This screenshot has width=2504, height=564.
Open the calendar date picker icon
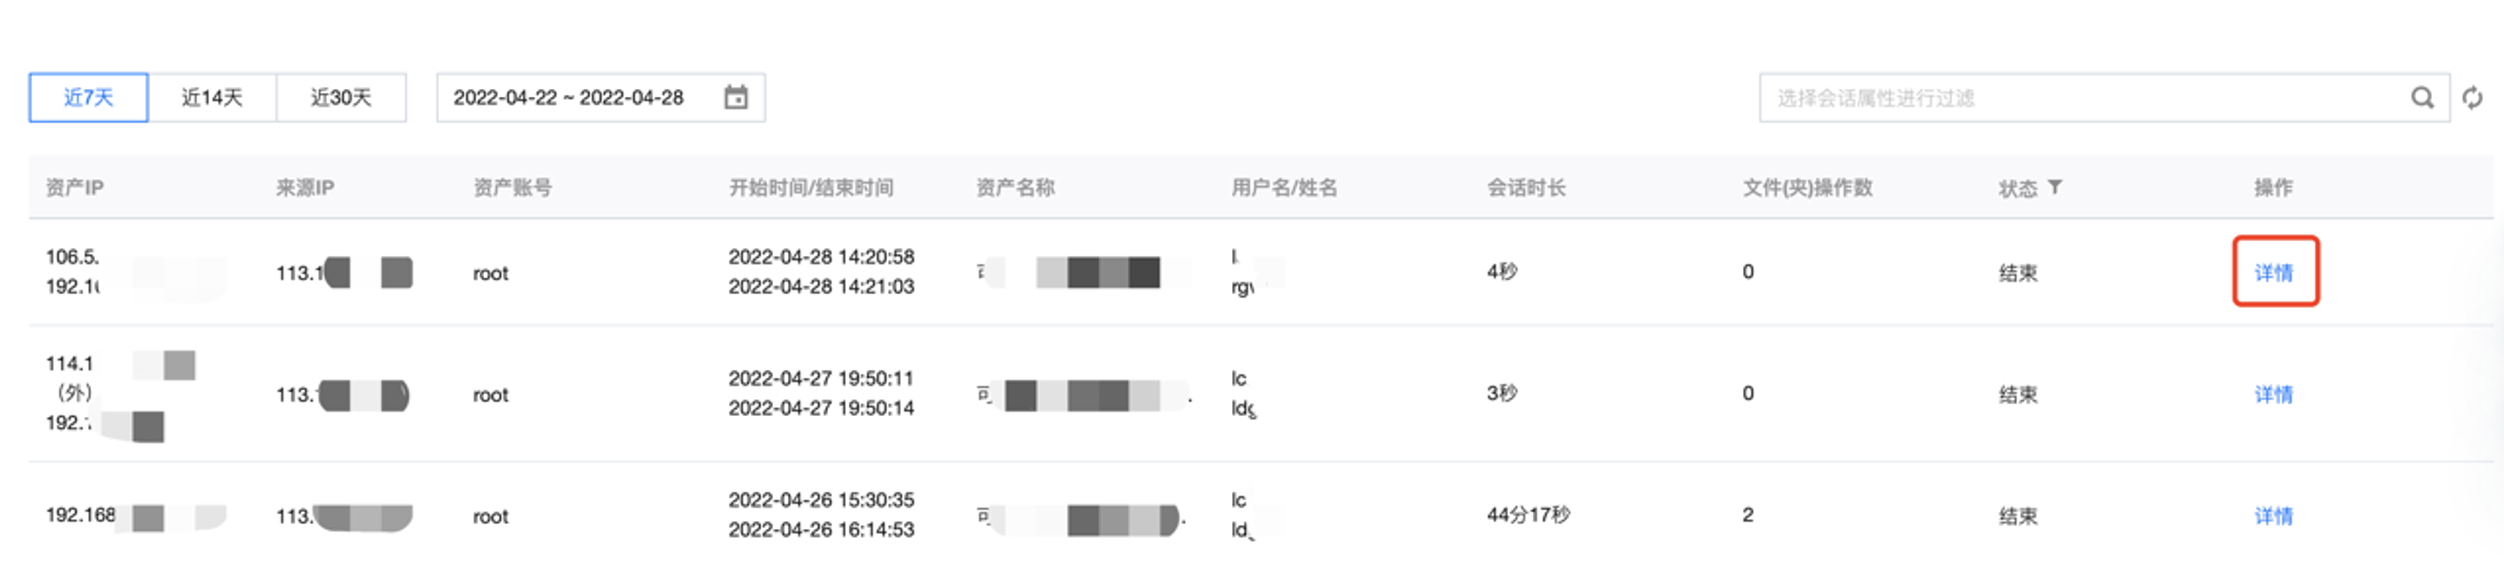735,97
